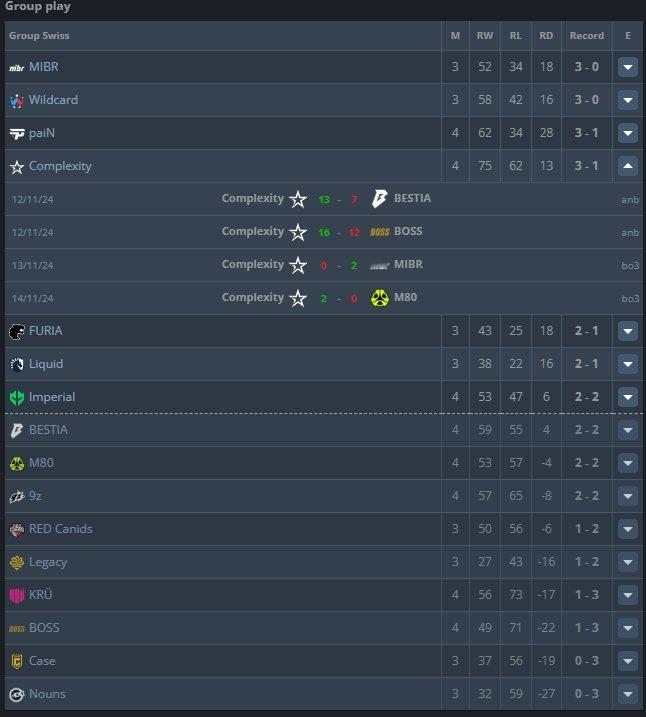Click the Imperial green logo
The image size is (646, 717).
17,397
